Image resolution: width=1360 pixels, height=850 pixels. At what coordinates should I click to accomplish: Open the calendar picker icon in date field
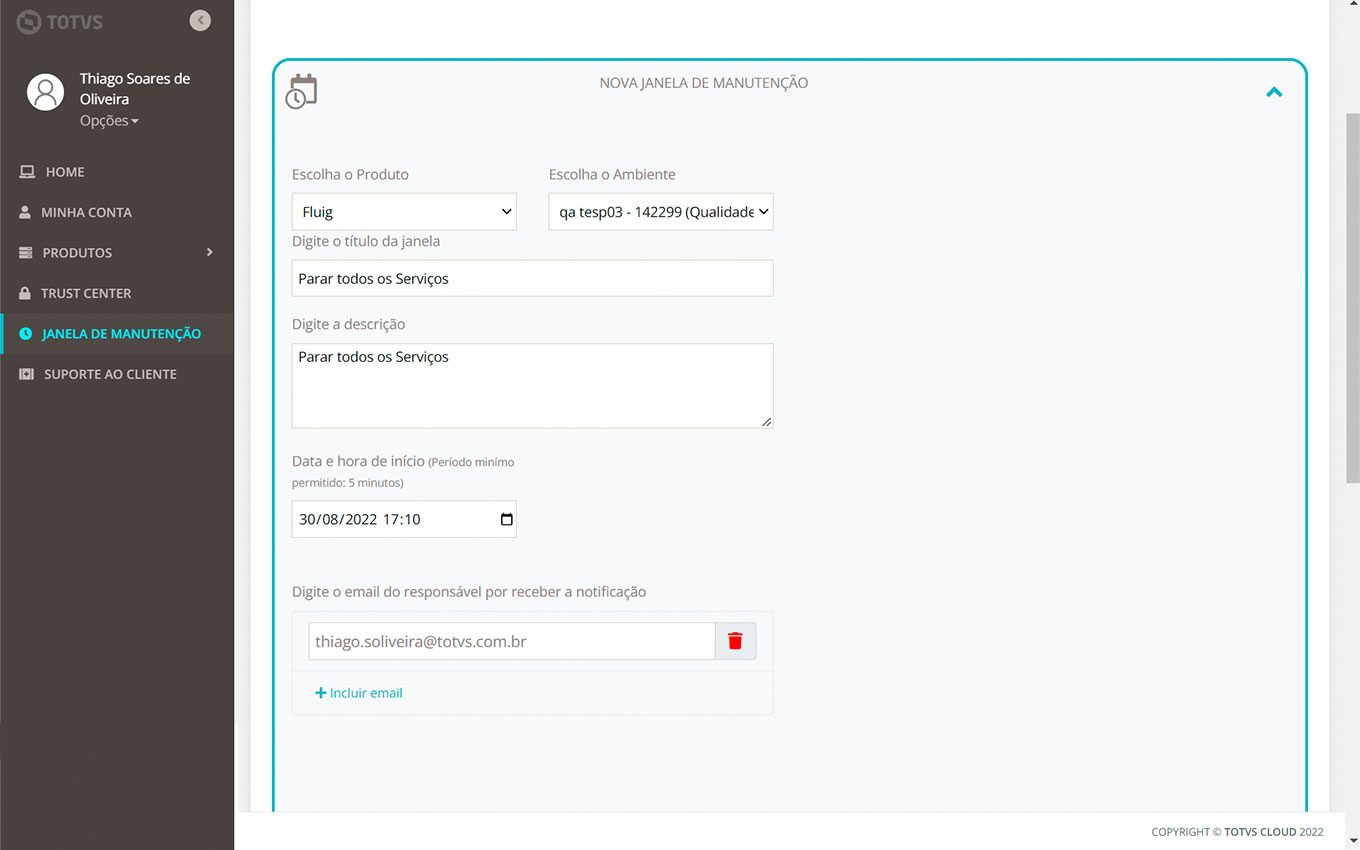click(x=506, y=519)
